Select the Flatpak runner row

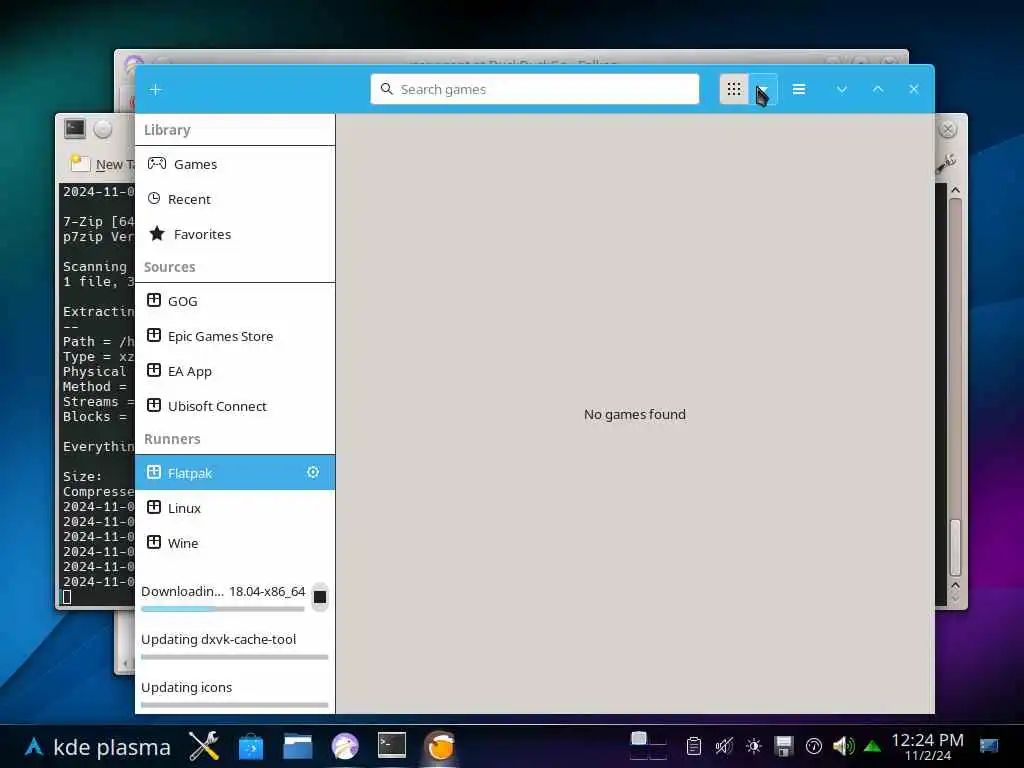(235, 472)
